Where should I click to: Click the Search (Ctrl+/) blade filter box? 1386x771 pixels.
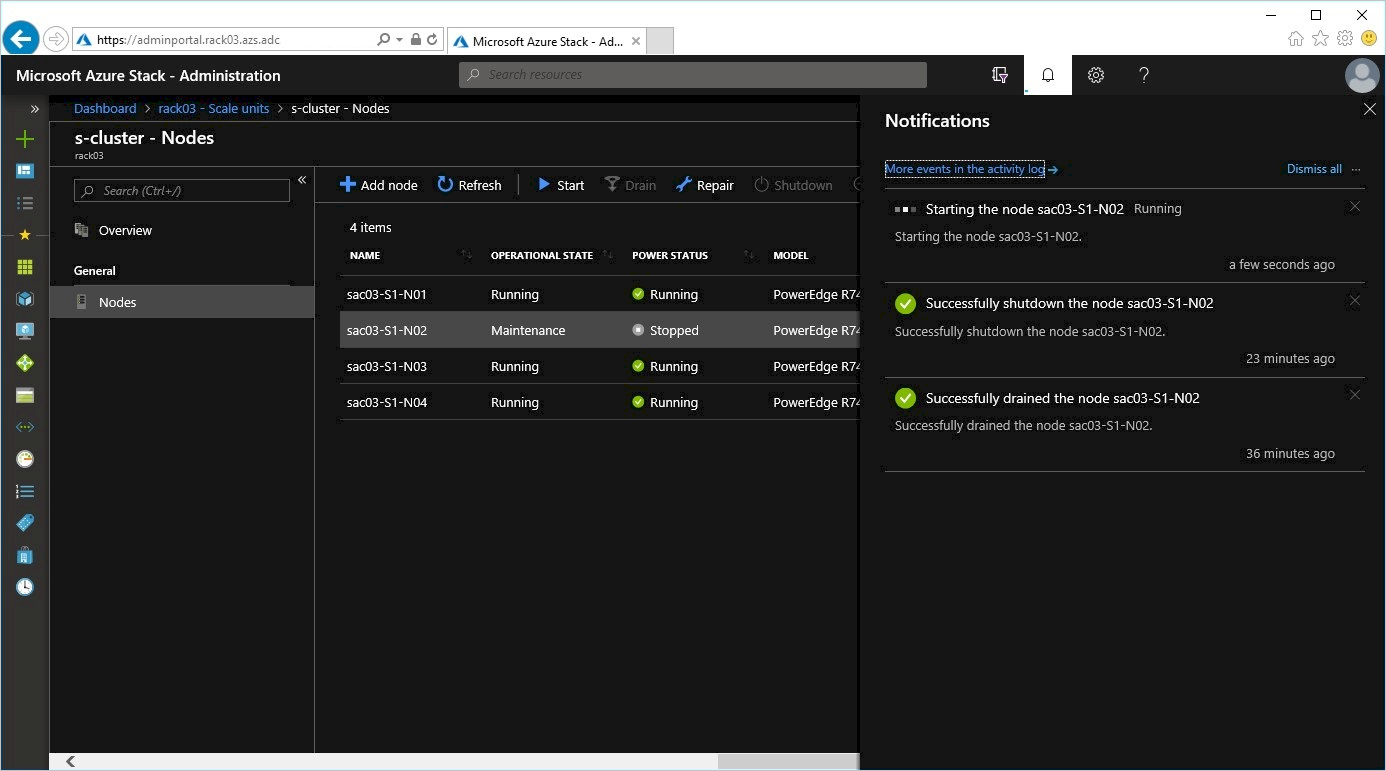coord(182,190)
